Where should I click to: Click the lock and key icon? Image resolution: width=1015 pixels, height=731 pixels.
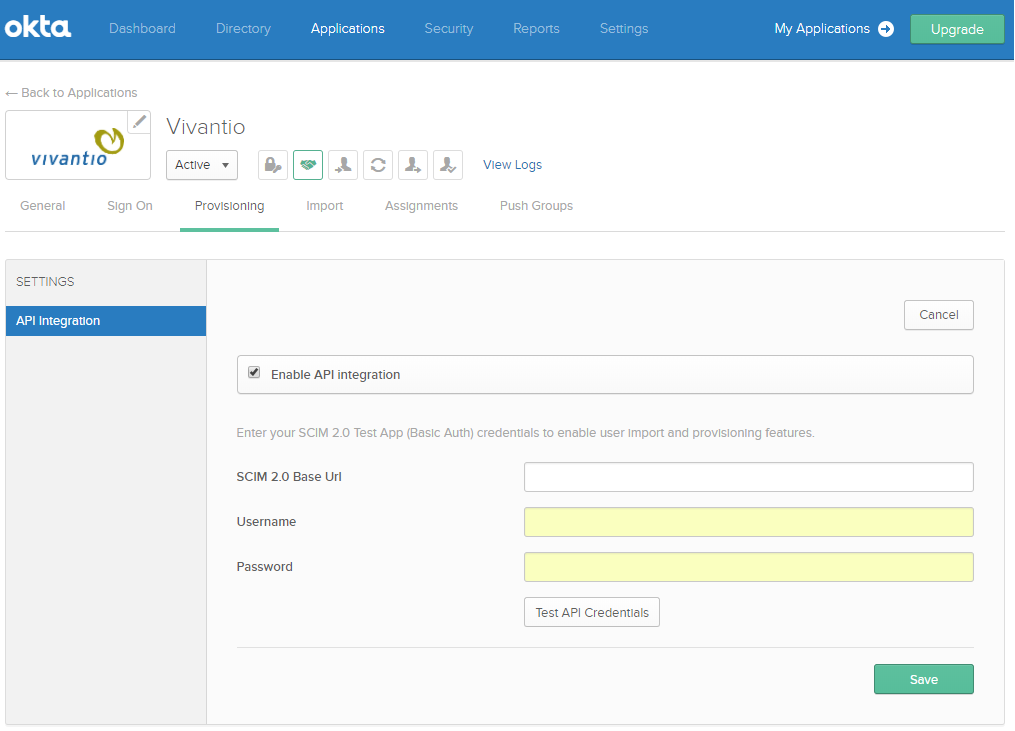(x=273, y=165)
